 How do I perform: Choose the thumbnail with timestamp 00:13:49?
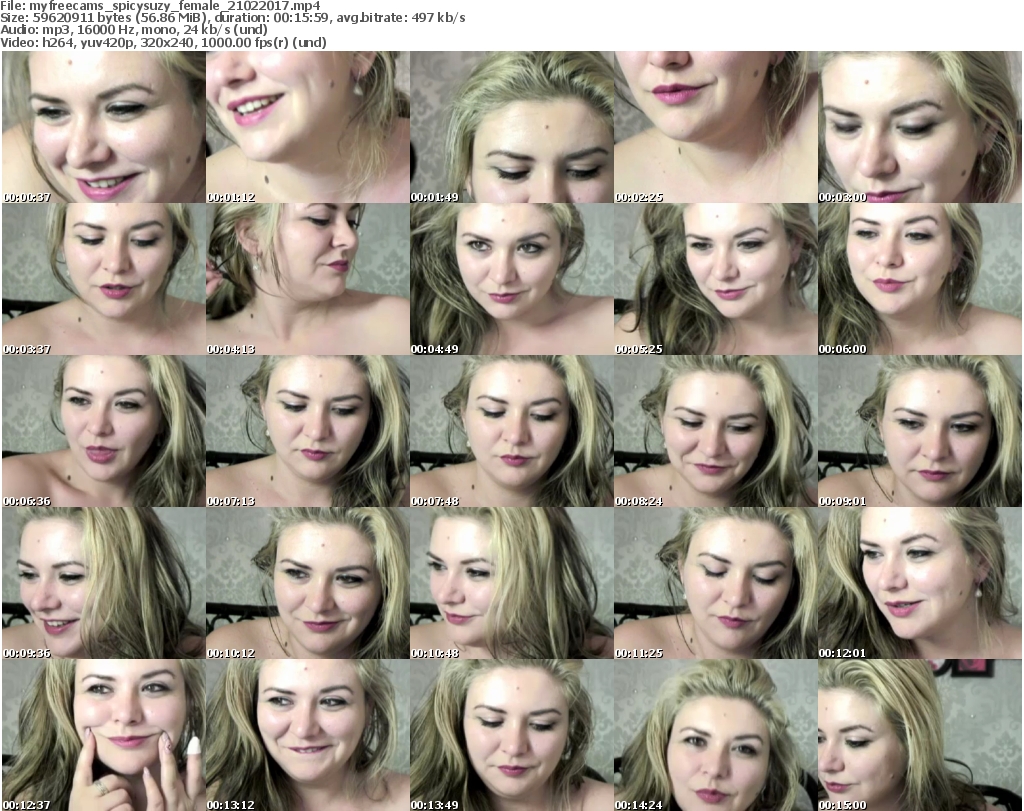point(512,735)
